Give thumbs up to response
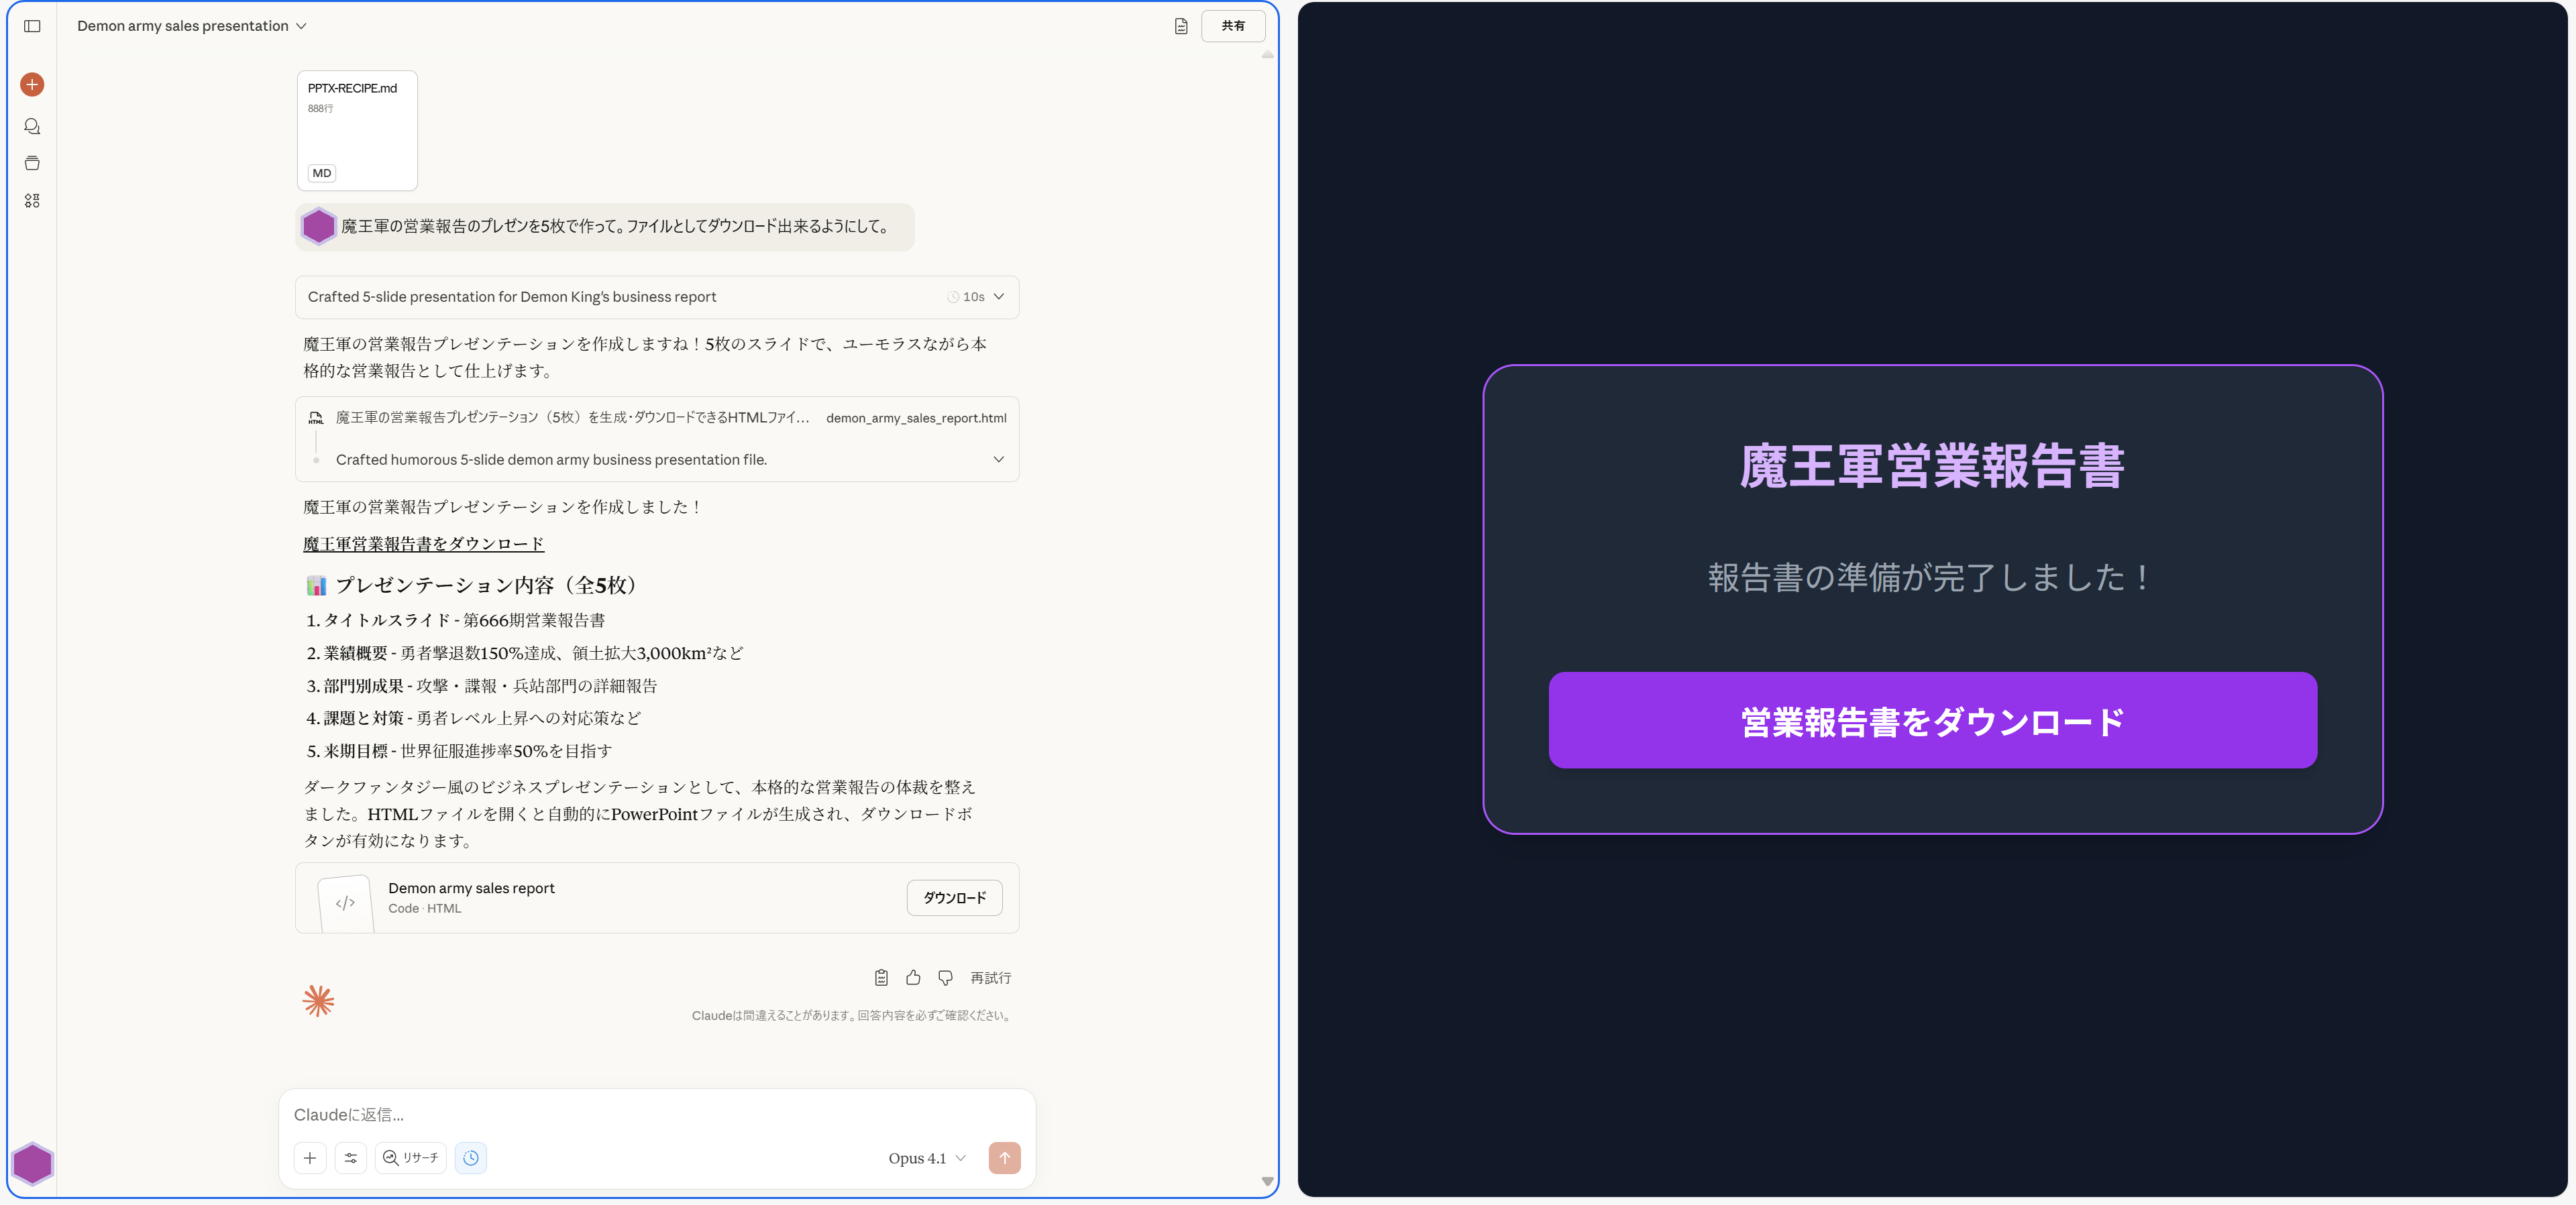Screen dimensions: 2576x1205 tap(913, 978)
